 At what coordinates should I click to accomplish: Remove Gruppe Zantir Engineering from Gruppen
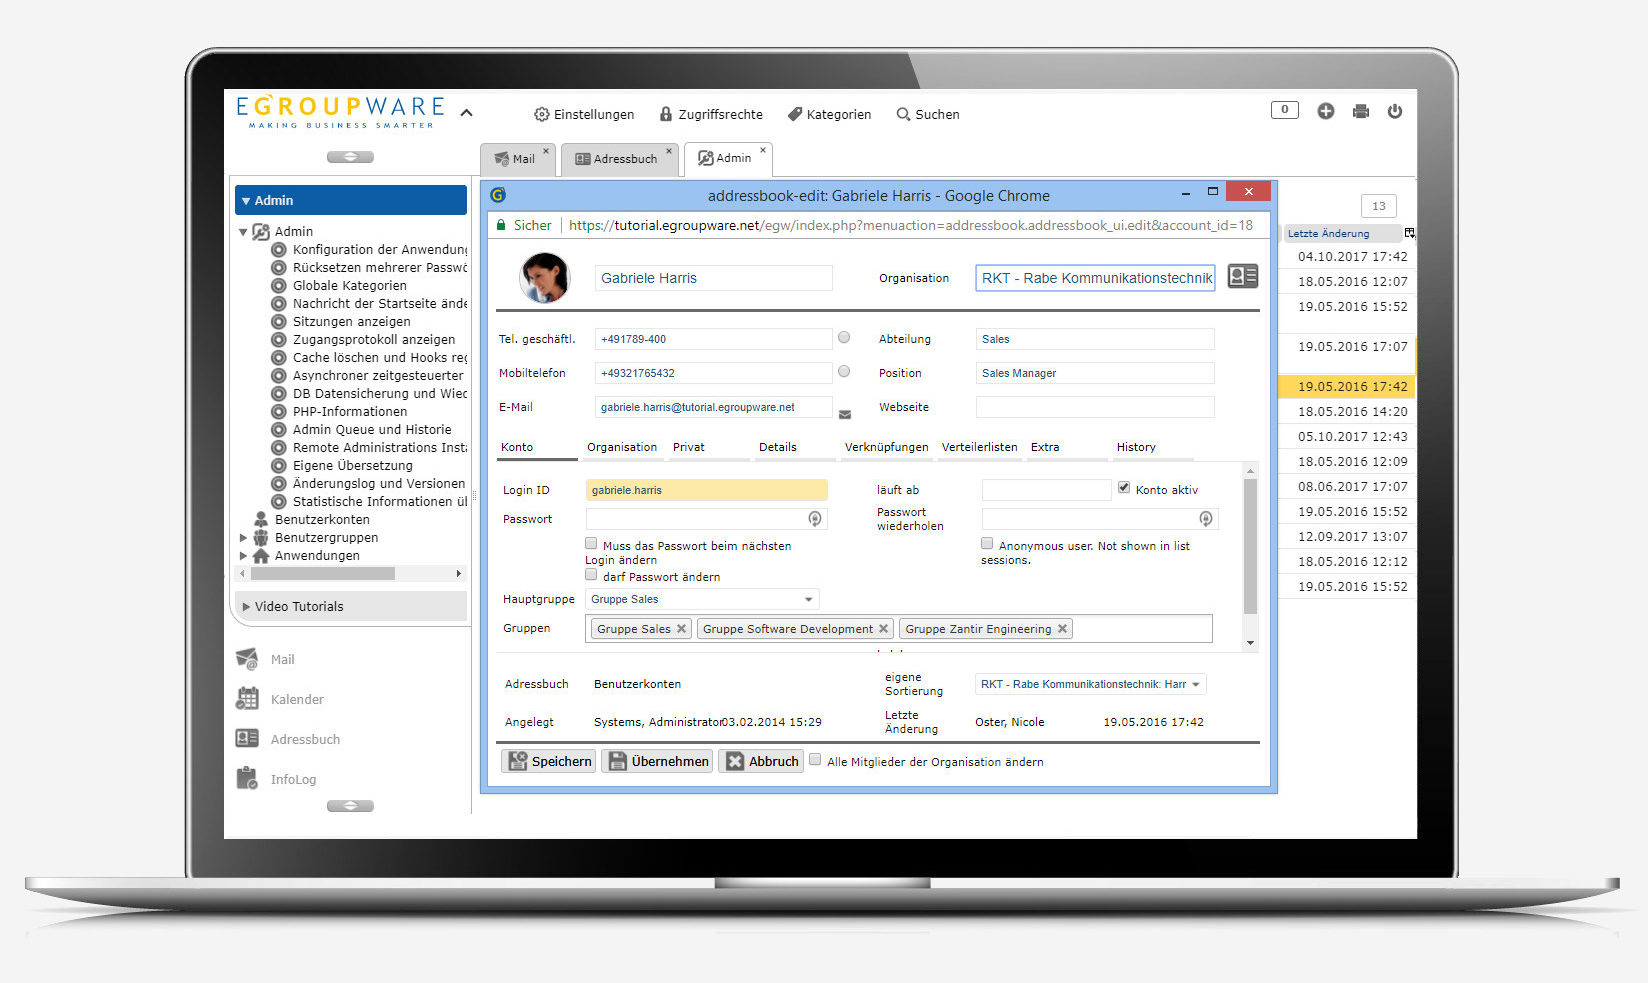pyautogui.click(x=1062, y=628)
